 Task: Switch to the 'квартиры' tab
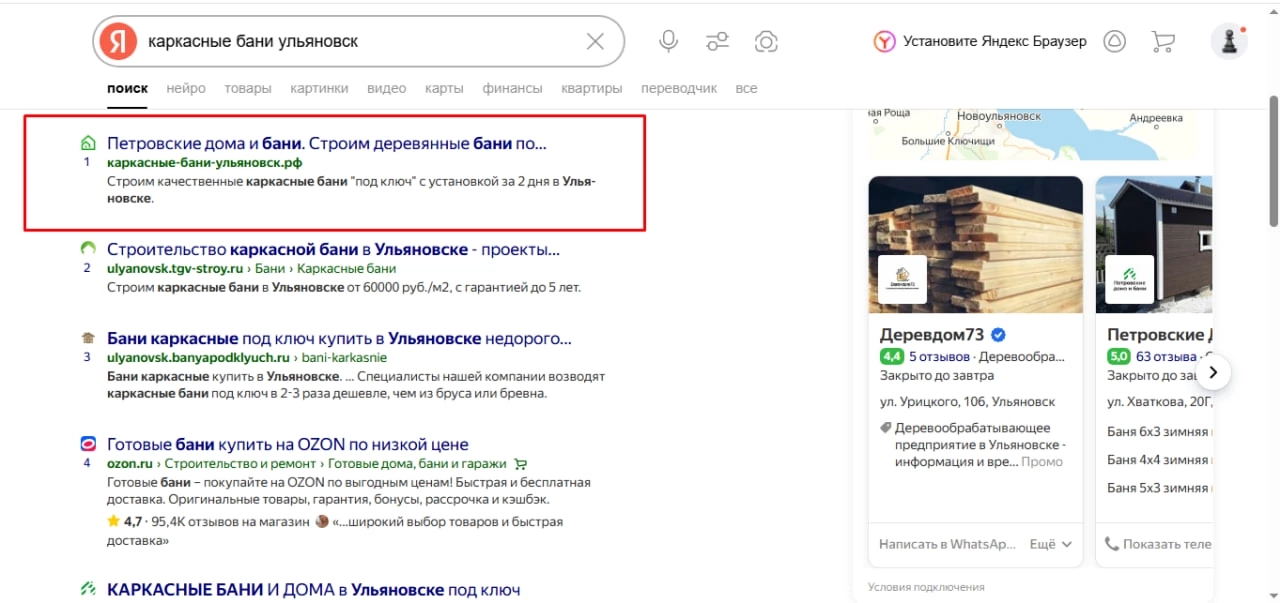tap(592, 88)
